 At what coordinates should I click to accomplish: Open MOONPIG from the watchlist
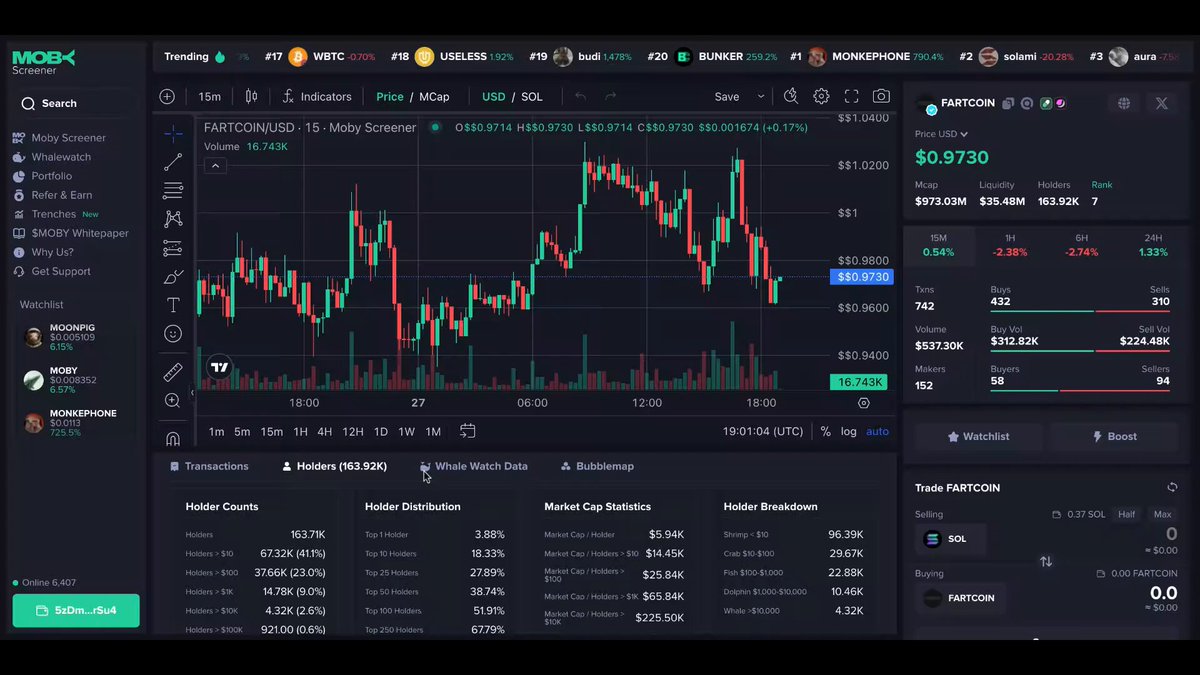click(x=74, y=337)
